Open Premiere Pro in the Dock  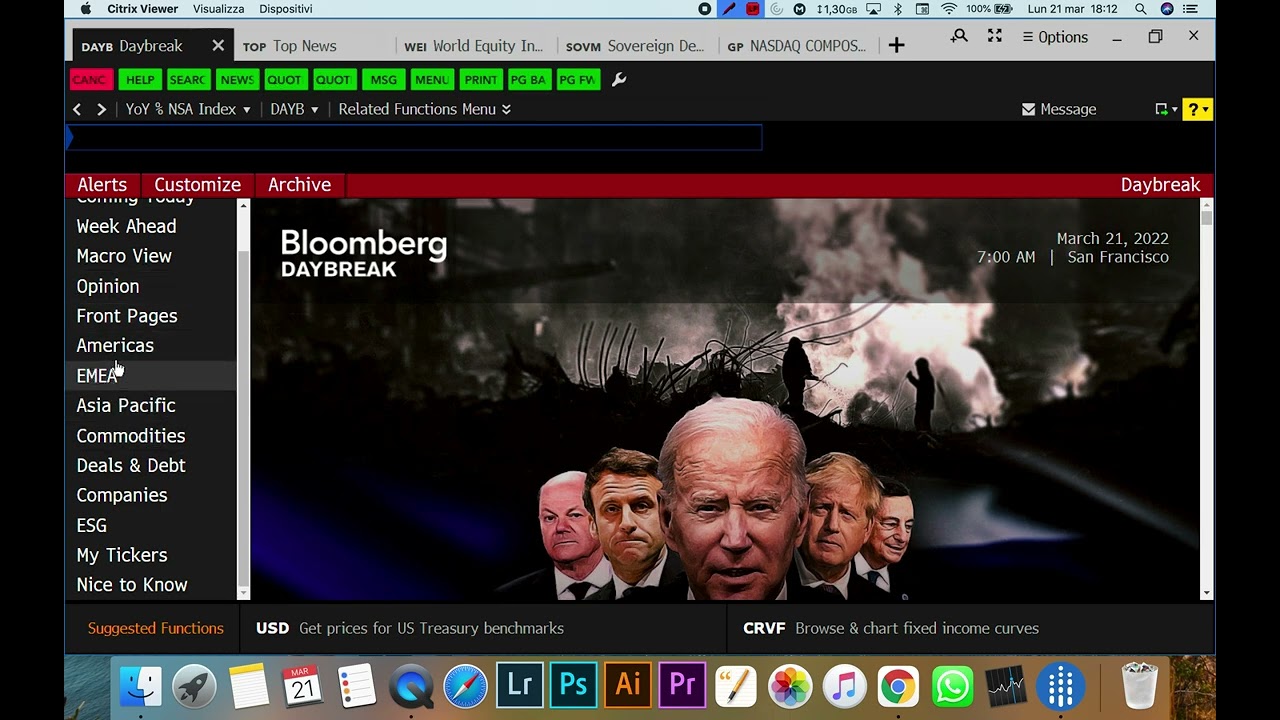[x=681, y=687]
